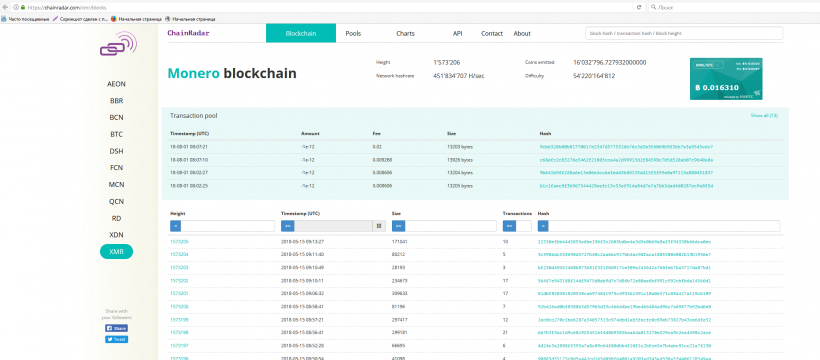The image size is (820, 360).
Task: Open pool transaction hash beginning 9b643b9ff
Action: 626,173
